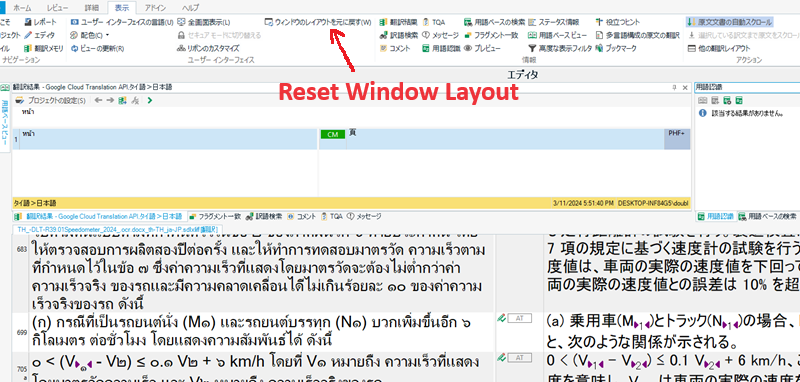Open ブックマーク window
Image resolution: width=800 pixels, height=382 pixels.
616,48
